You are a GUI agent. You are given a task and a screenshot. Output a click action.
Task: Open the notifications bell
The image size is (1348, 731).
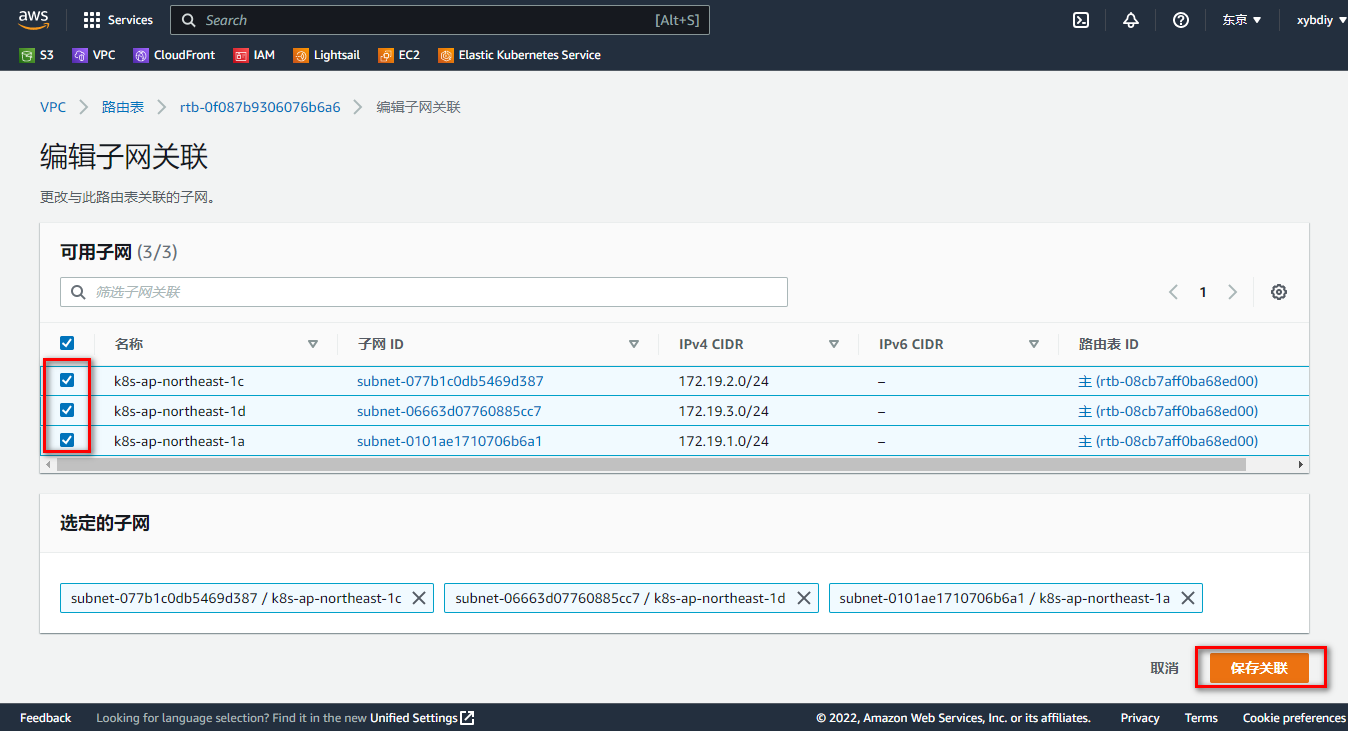1131,20
